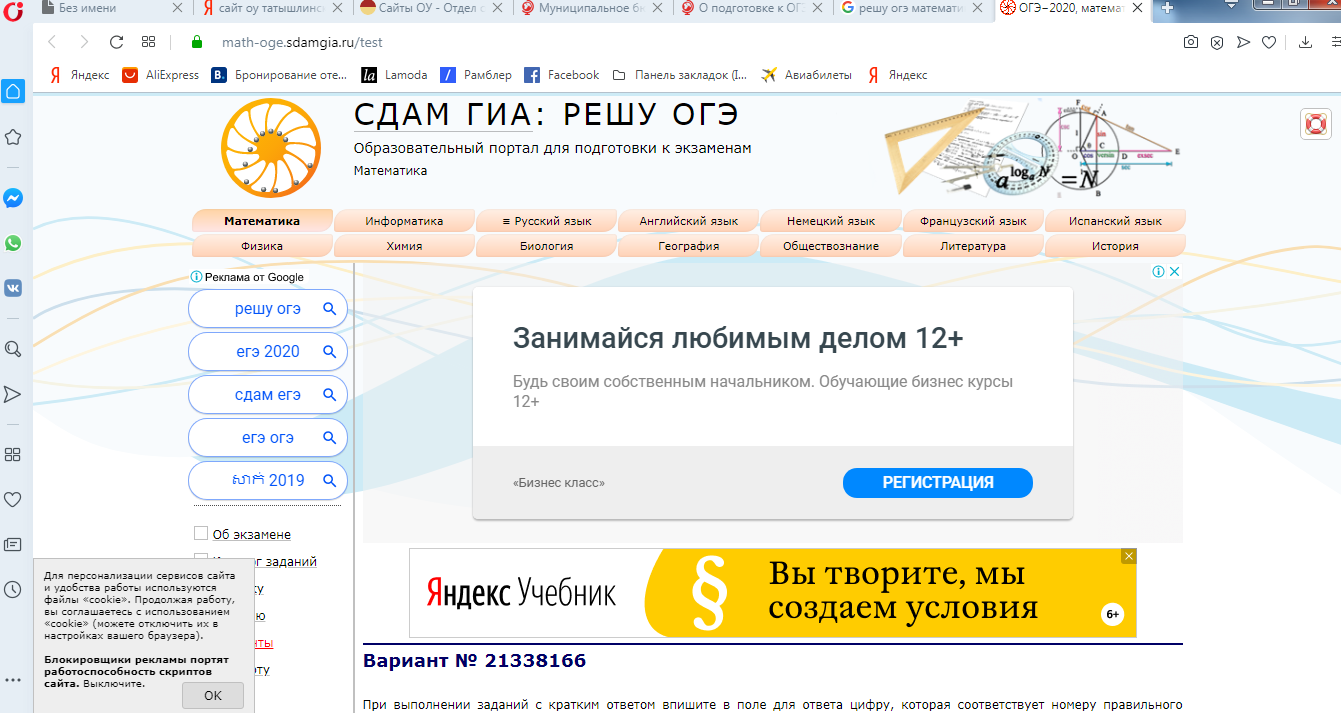Take a page snapshot with camera icon
Viewport: 1341px width, 713px height.
(1191, 42)
